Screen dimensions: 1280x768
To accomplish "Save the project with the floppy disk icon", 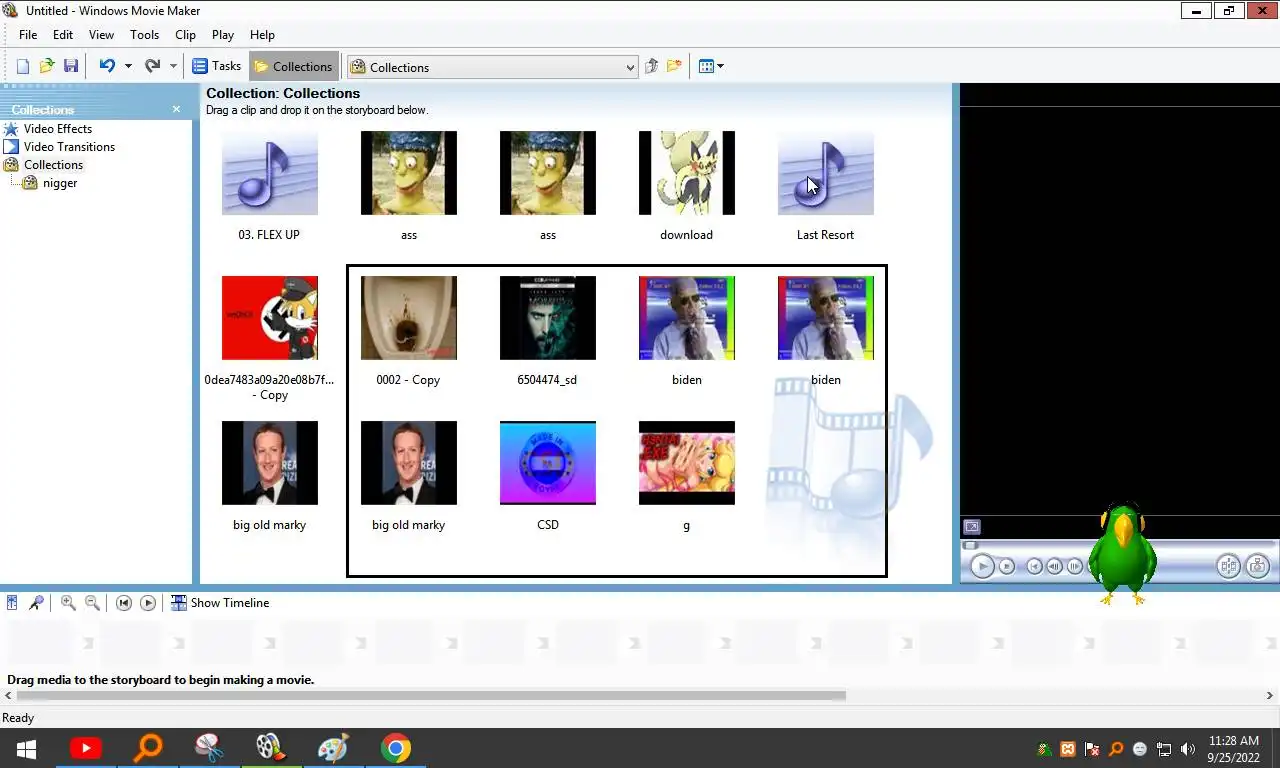I will 71,66.
